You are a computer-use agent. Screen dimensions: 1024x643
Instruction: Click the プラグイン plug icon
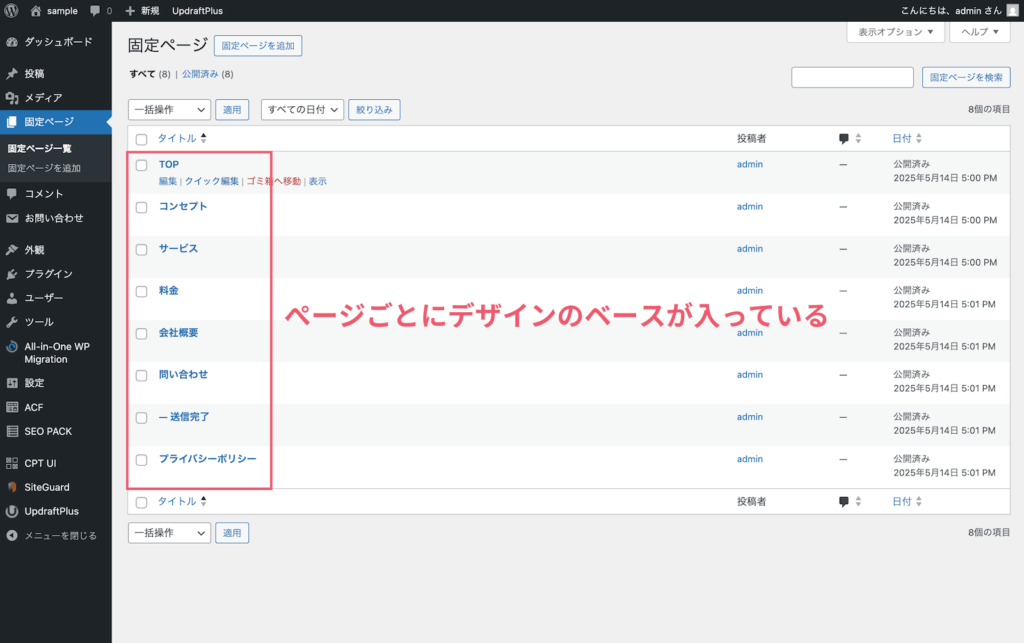[x=12, y=274]
